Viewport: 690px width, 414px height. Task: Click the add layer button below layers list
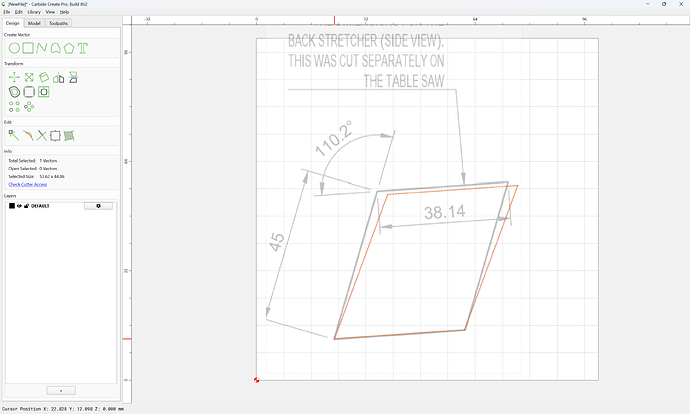(61, 391)
